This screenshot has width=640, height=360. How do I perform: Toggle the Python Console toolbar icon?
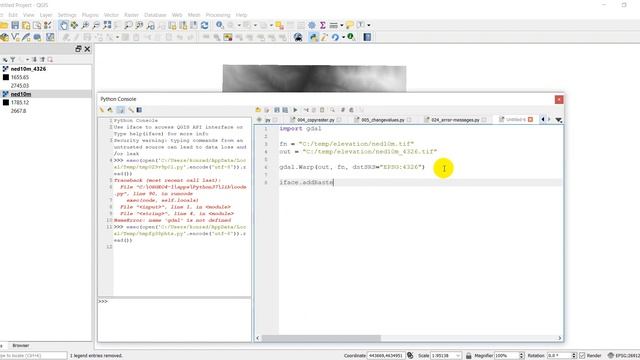coord(313,38)
